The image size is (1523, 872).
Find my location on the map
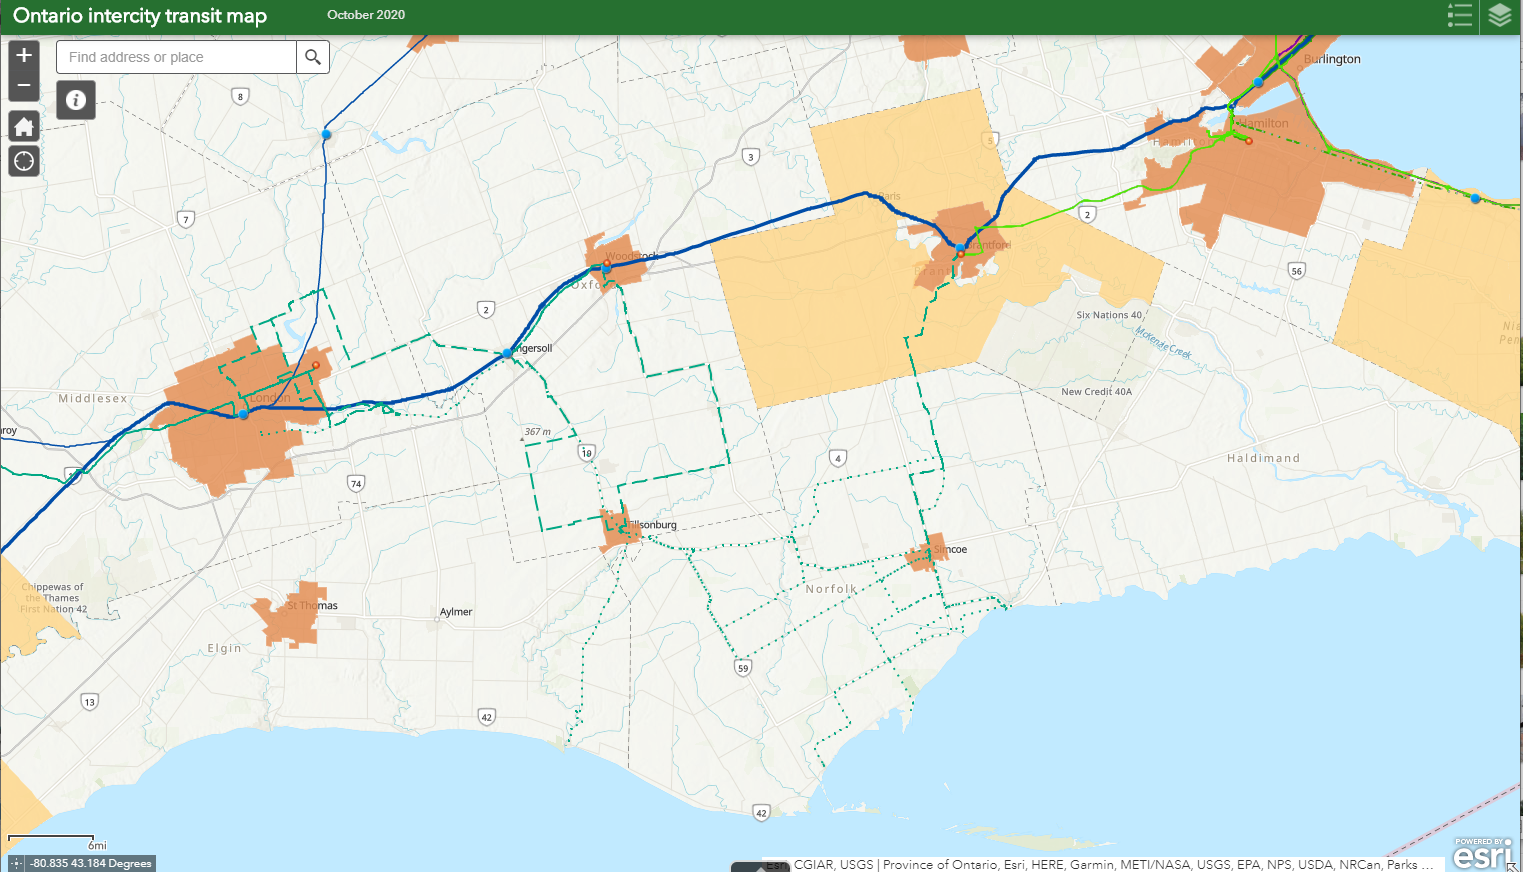(x=24, y=161)
